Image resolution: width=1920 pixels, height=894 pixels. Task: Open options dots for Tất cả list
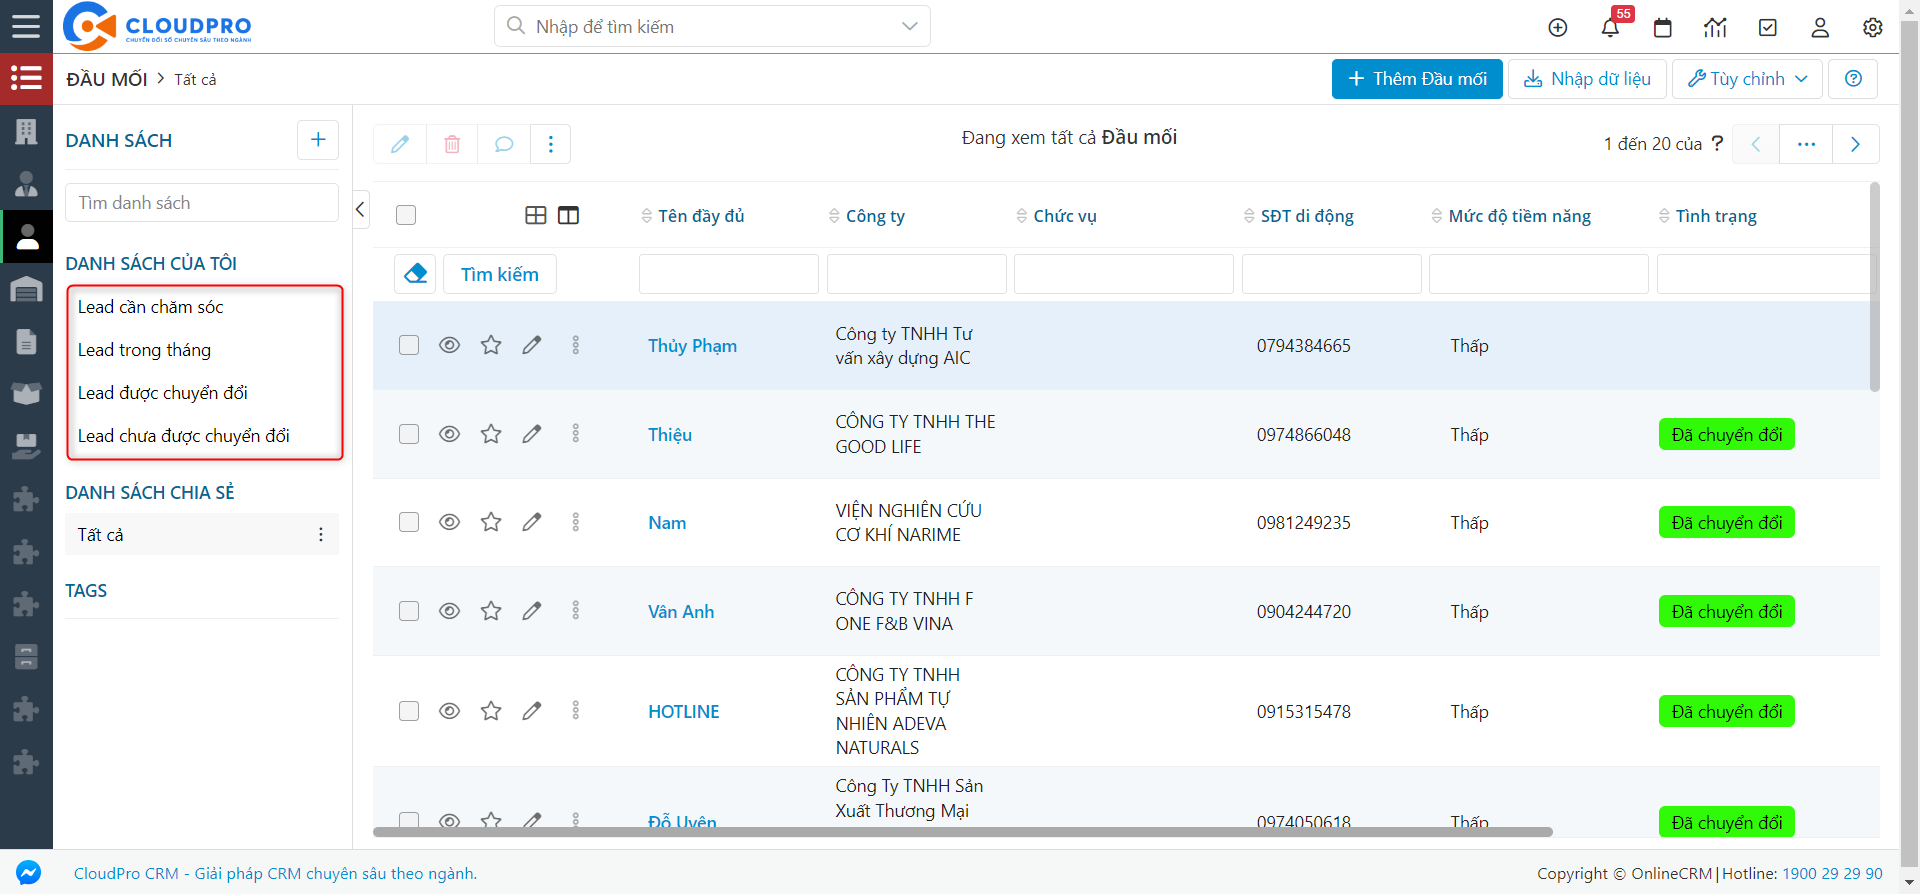pyautogui.click(x=321, y=535)
